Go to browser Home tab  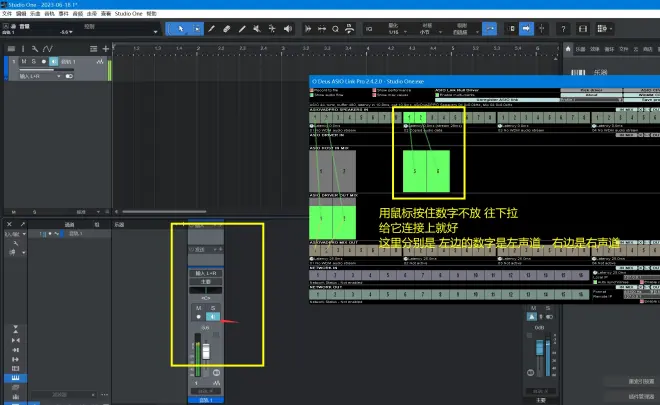click(568, 49)
